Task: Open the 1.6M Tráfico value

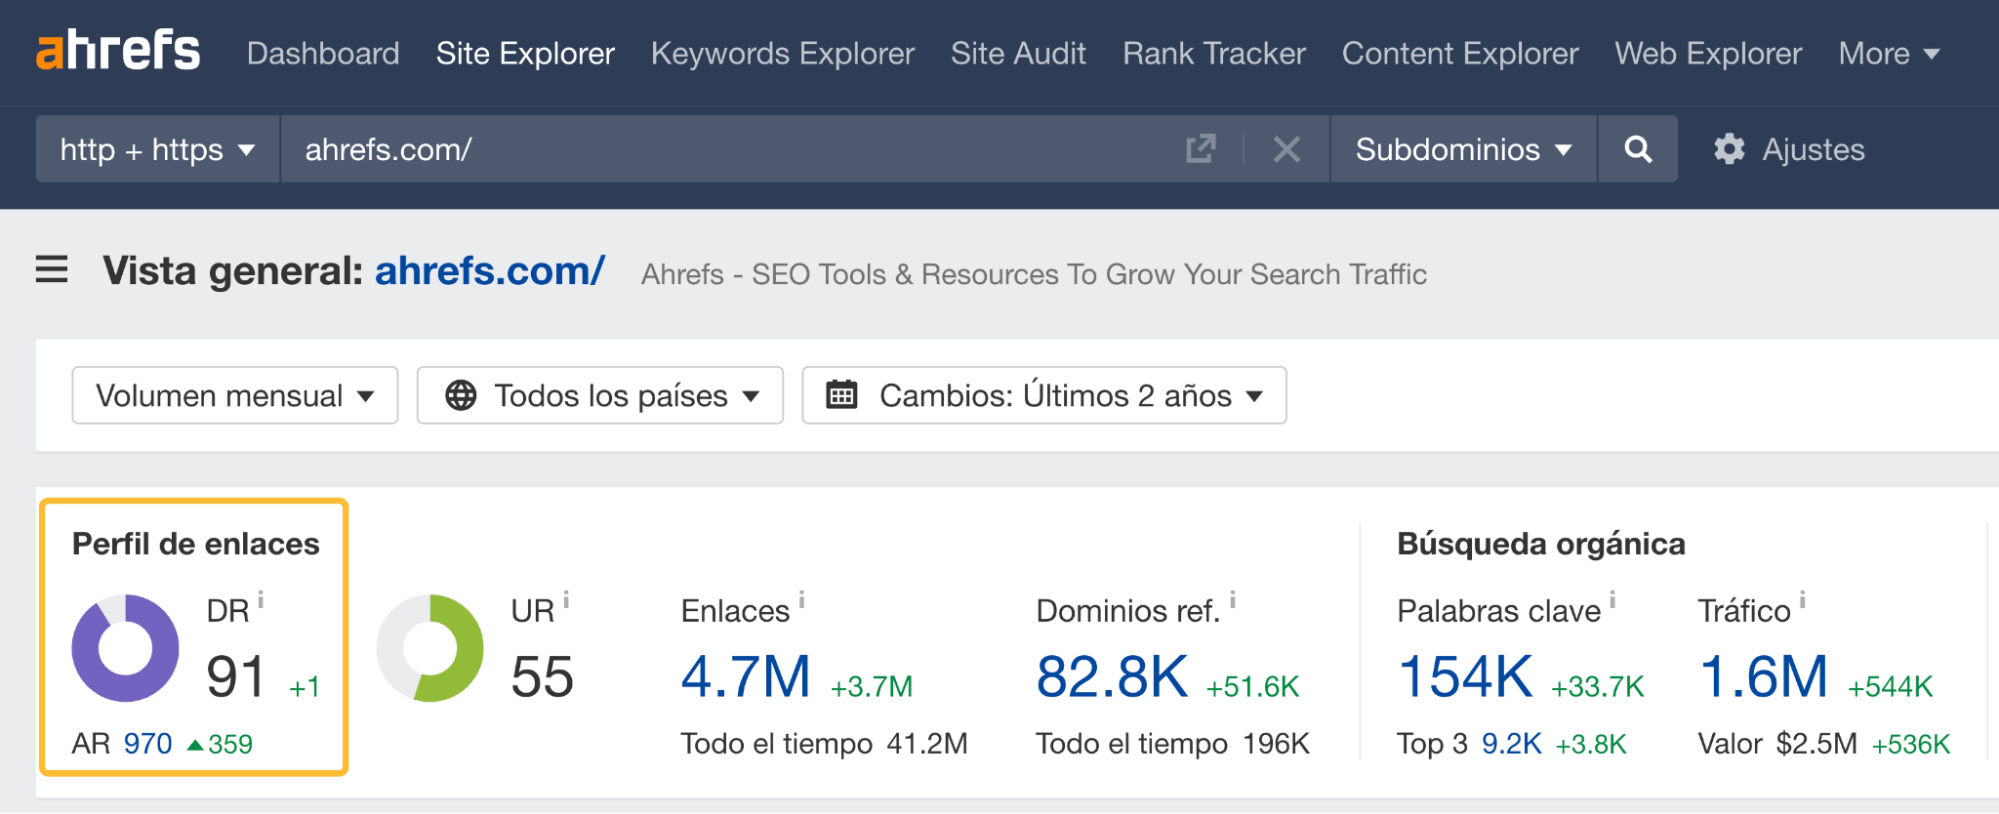Action: pyautogui.click(x=1764, y=677)
